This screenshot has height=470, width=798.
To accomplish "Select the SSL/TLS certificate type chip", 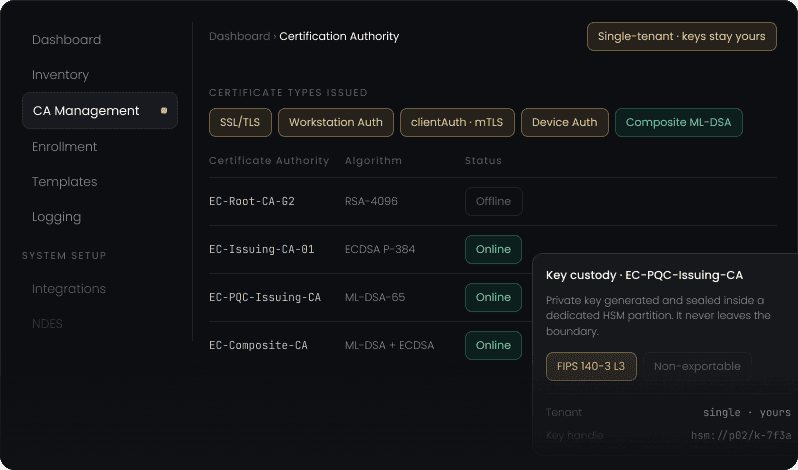I will coord(240,122).
